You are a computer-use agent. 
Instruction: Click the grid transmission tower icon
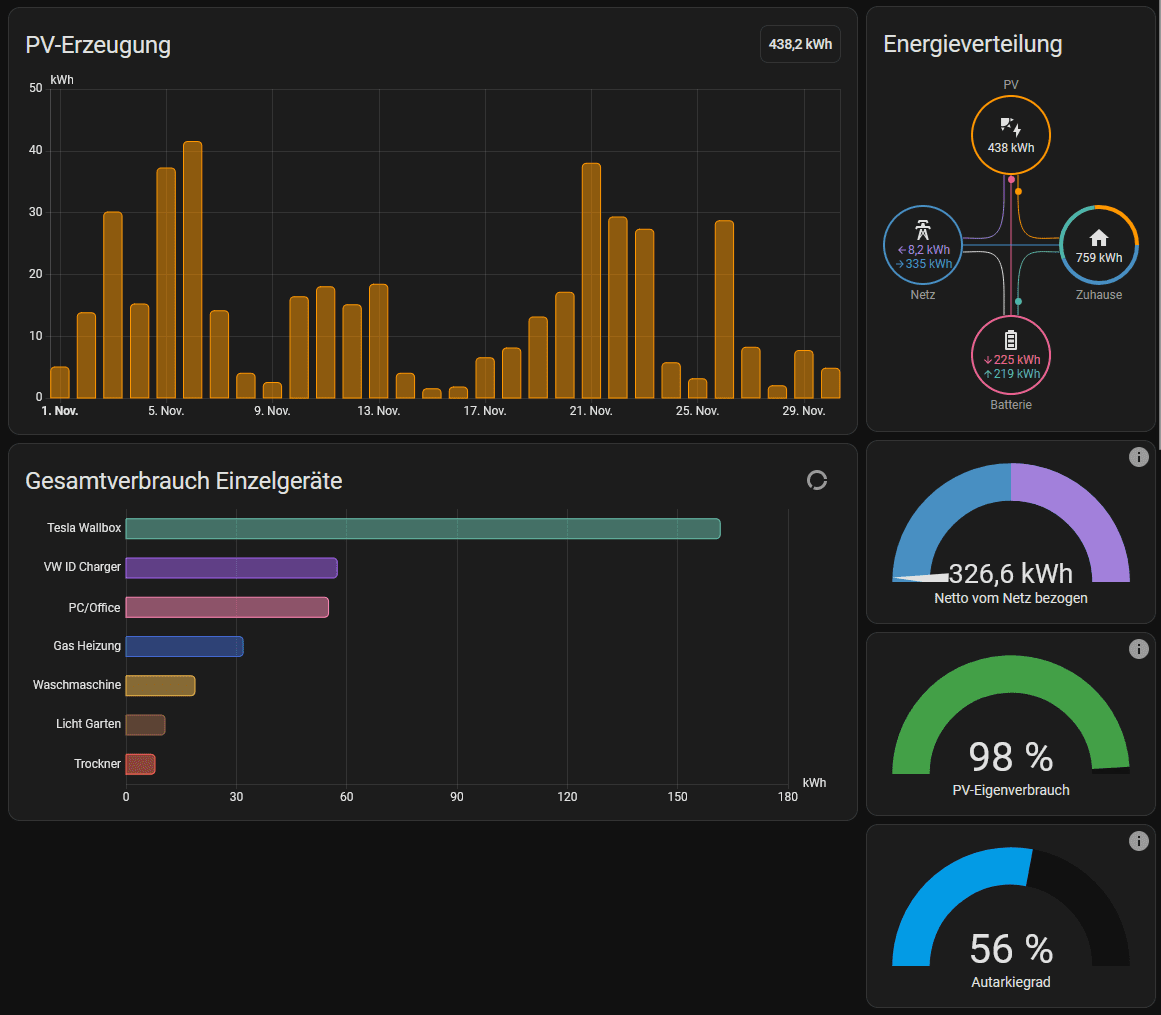click(x=923, y=230)
